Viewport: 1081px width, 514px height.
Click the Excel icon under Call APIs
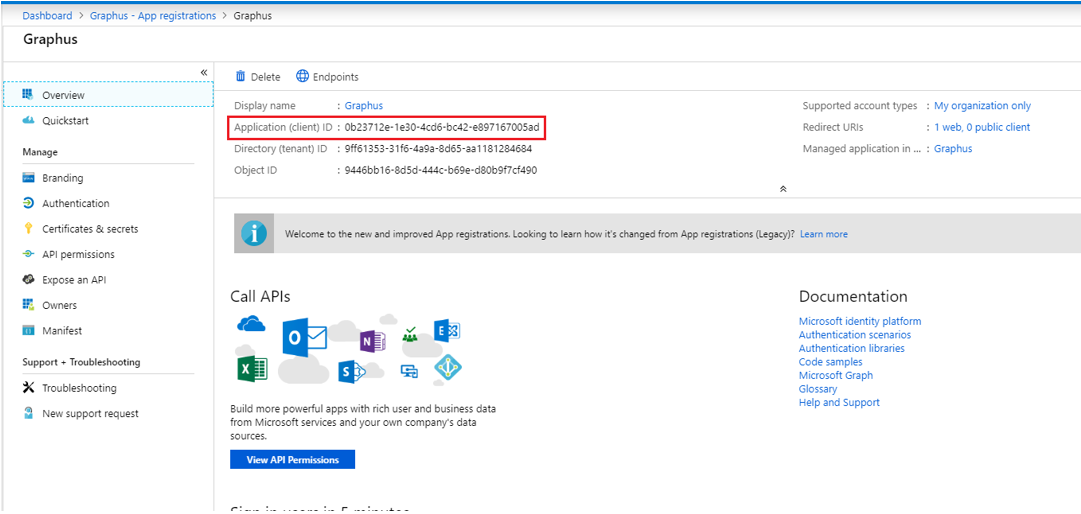252,370
